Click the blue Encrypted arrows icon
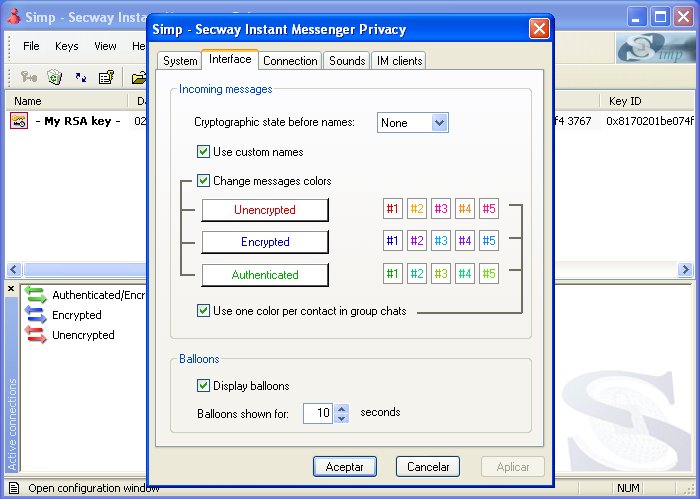This screenshot has height=499, width=700. point(35,315)
